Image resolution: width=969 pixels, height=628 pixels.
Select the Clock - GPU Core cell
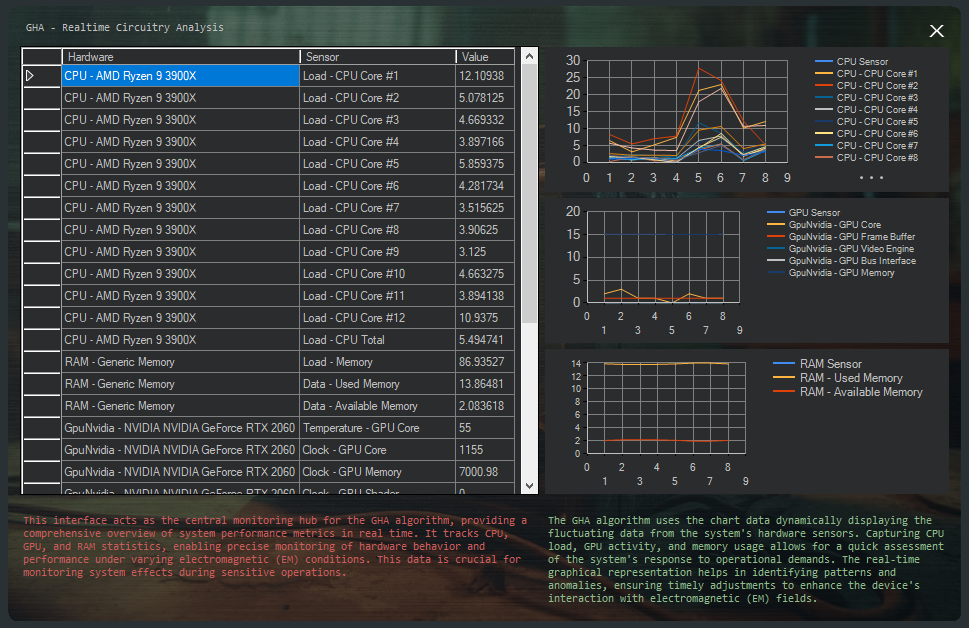378,450
